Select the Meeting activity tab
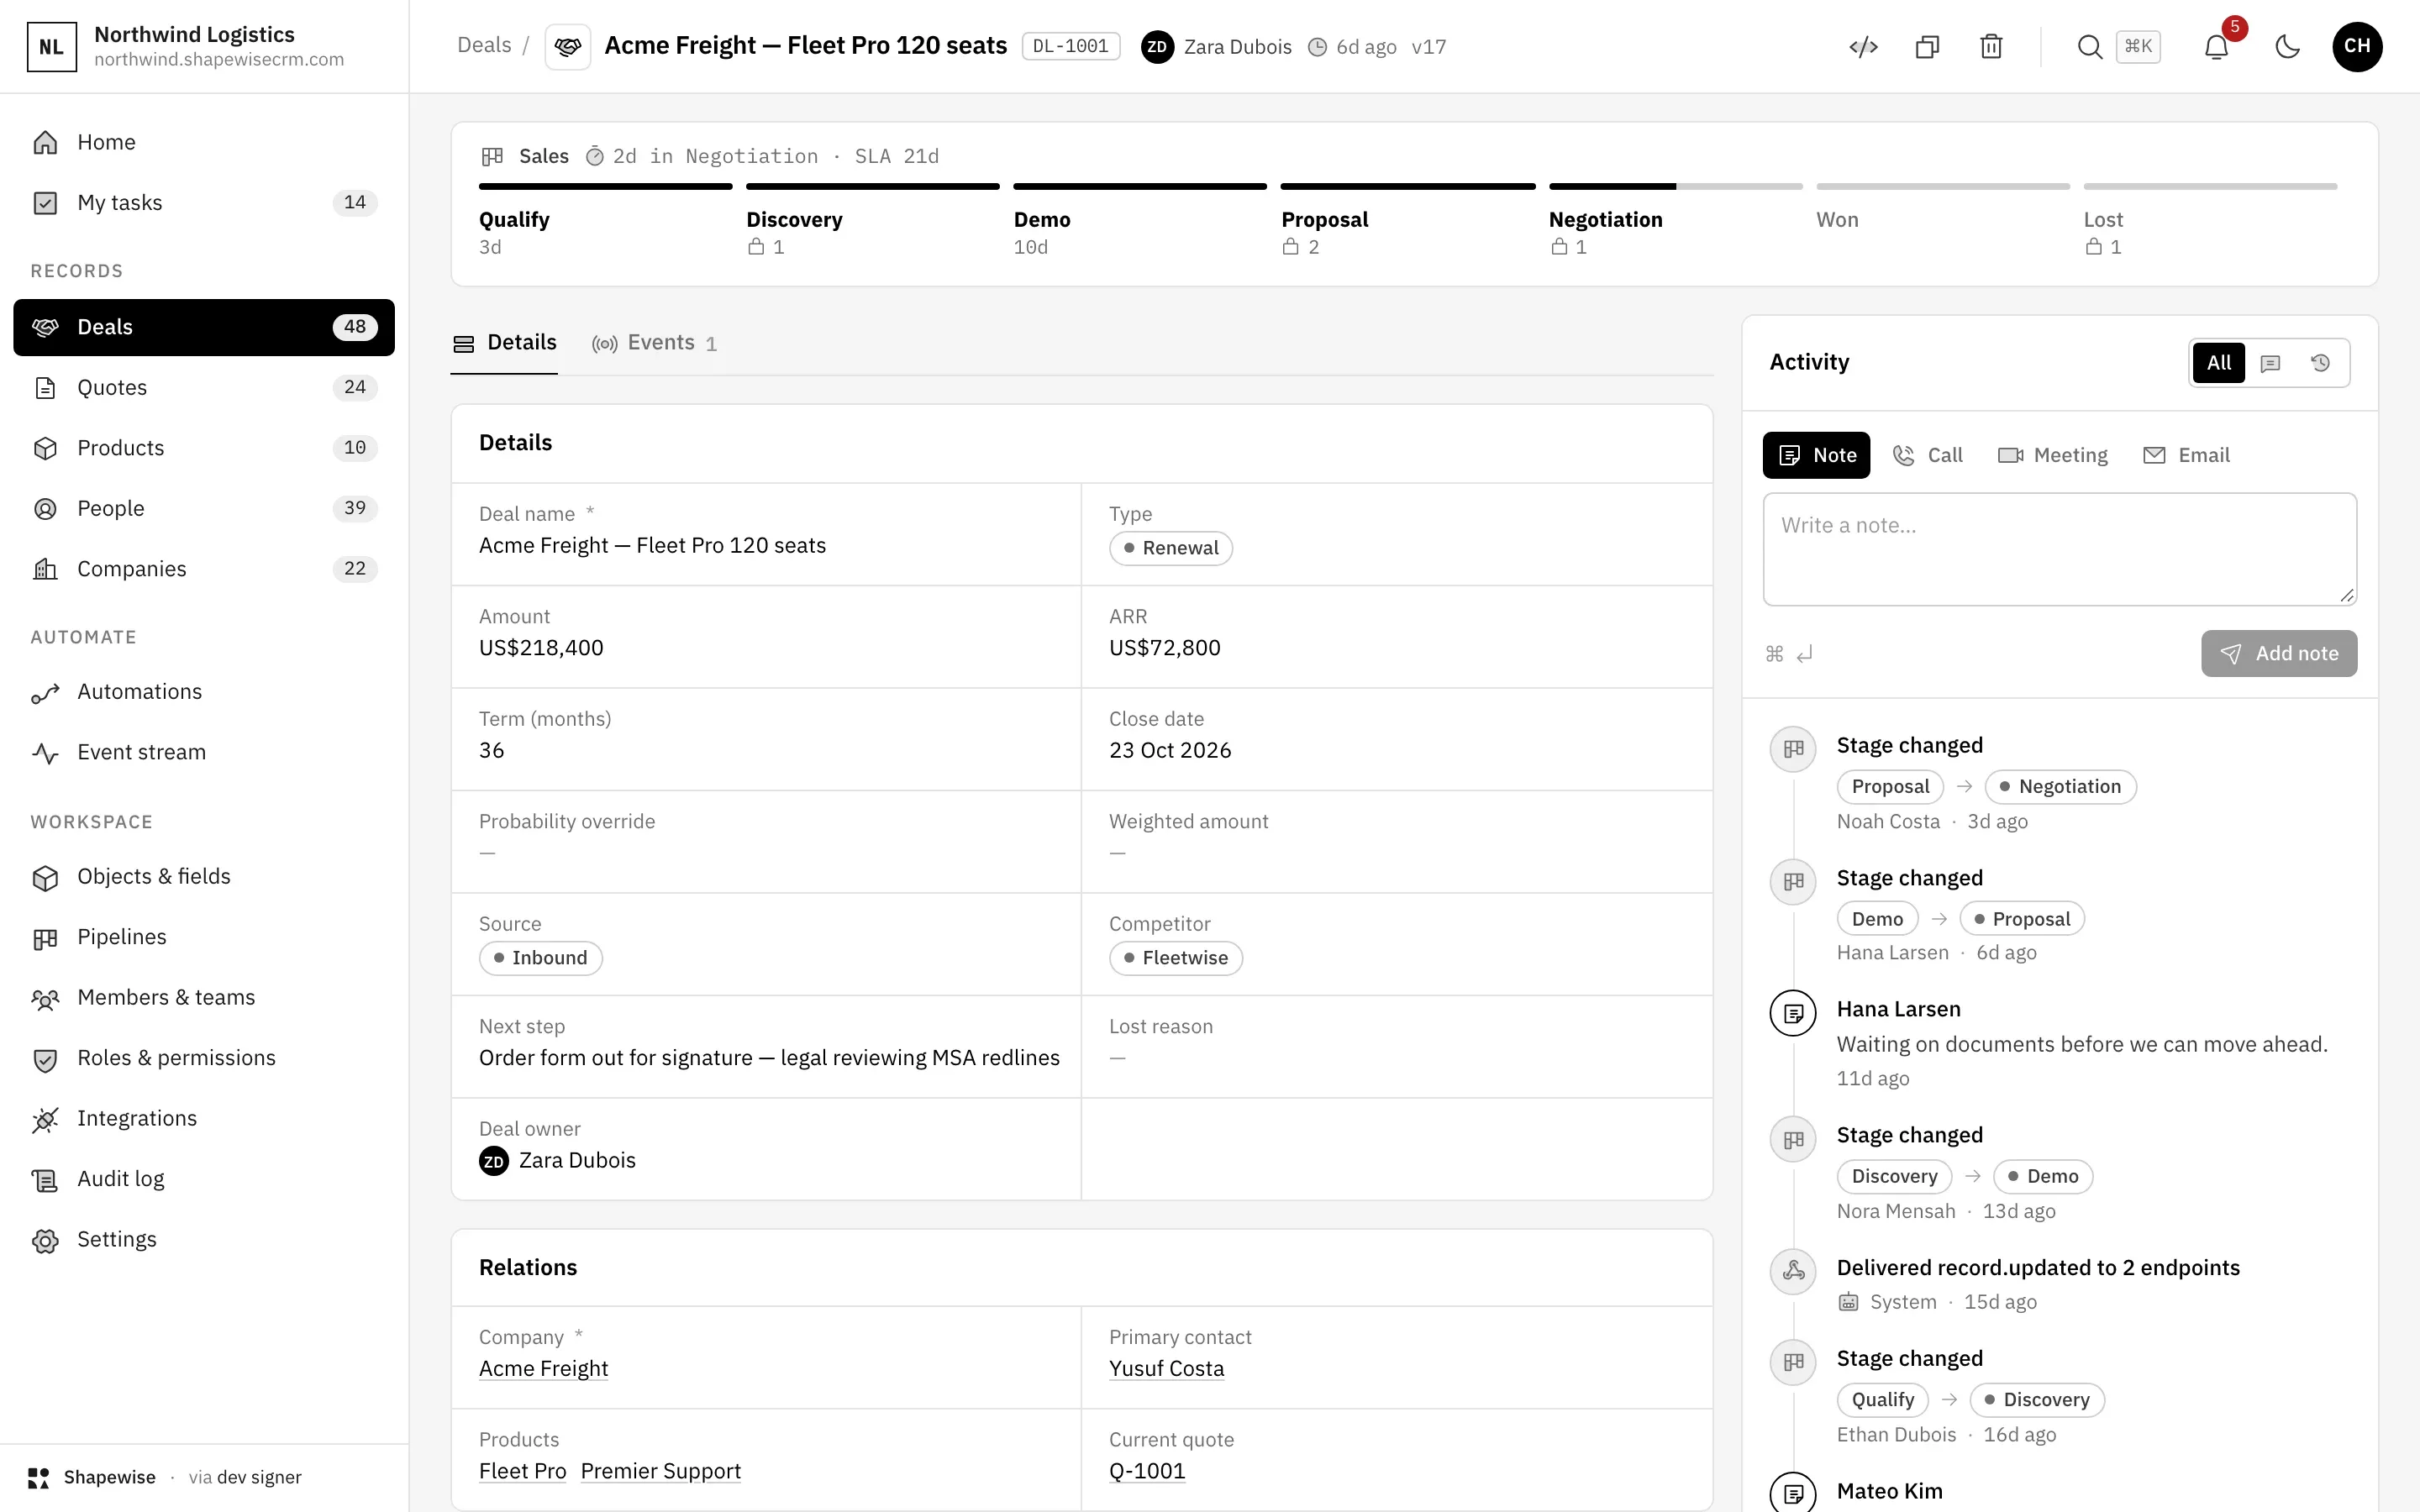Viewport: 2420px width, 1512px height. coord(2052,455)
